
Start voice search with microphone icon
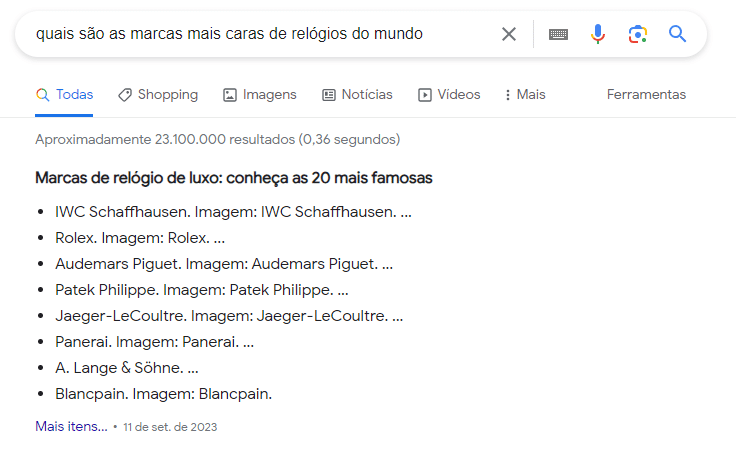[598, 34]
